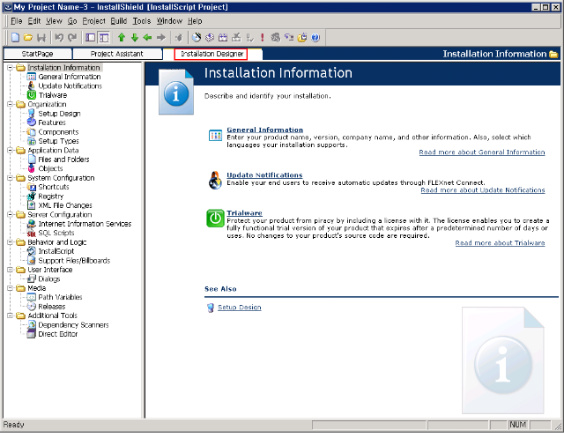This screenshot has height=433, width=564.
Task: Open the Tools menu
Action: (142, 21)
